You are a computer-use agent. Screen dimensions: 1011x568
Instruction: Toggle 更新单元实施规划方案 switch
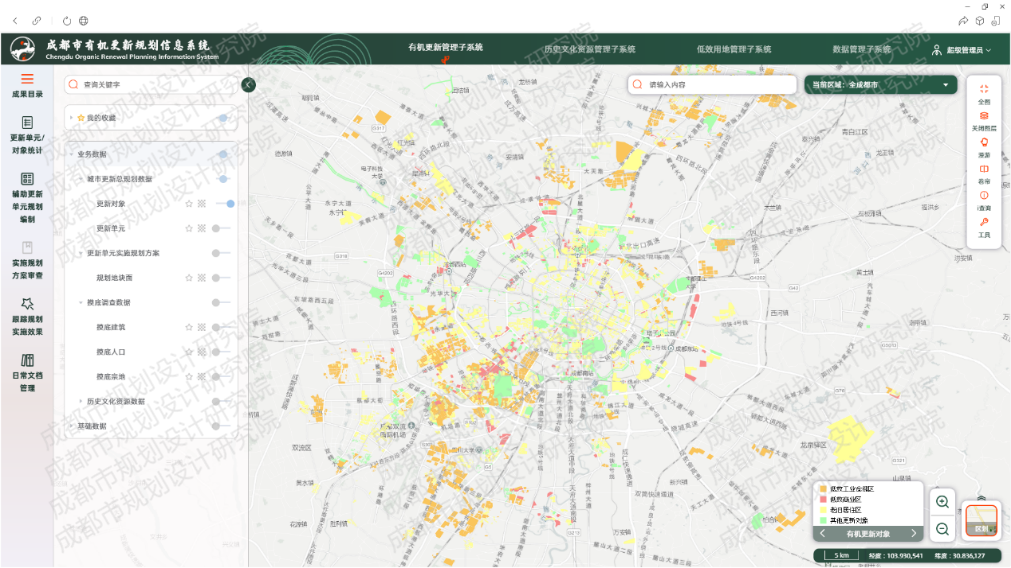pyautogui.click(x=221, y=253)
